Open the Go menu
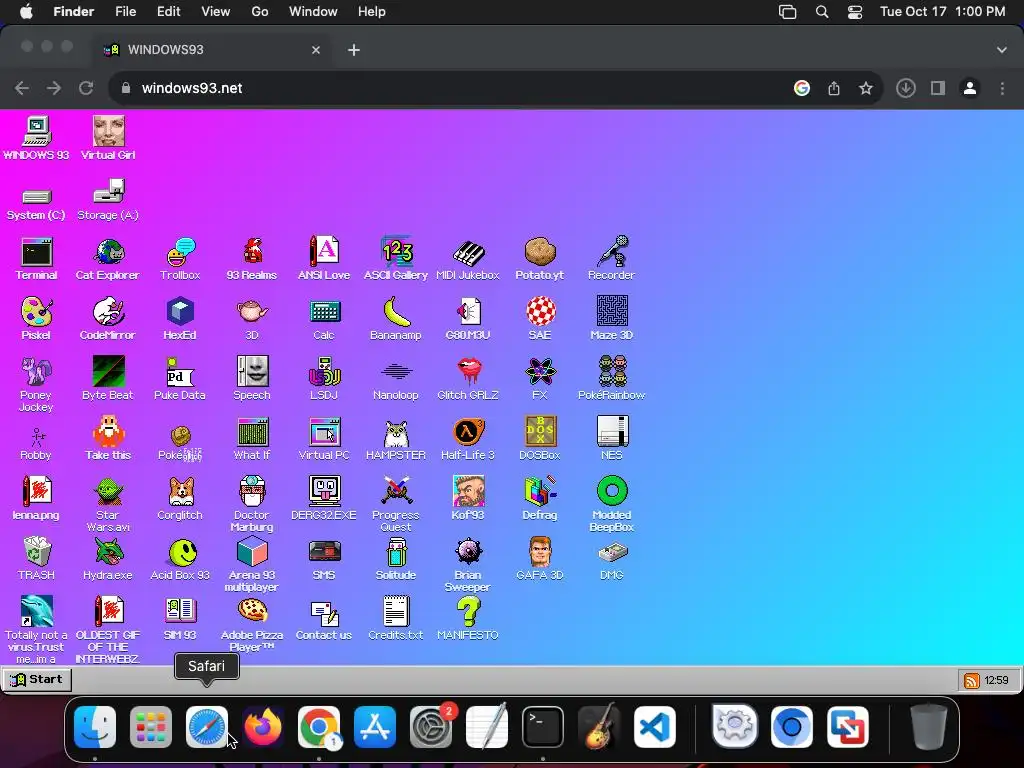 click(x=260, y=12)
